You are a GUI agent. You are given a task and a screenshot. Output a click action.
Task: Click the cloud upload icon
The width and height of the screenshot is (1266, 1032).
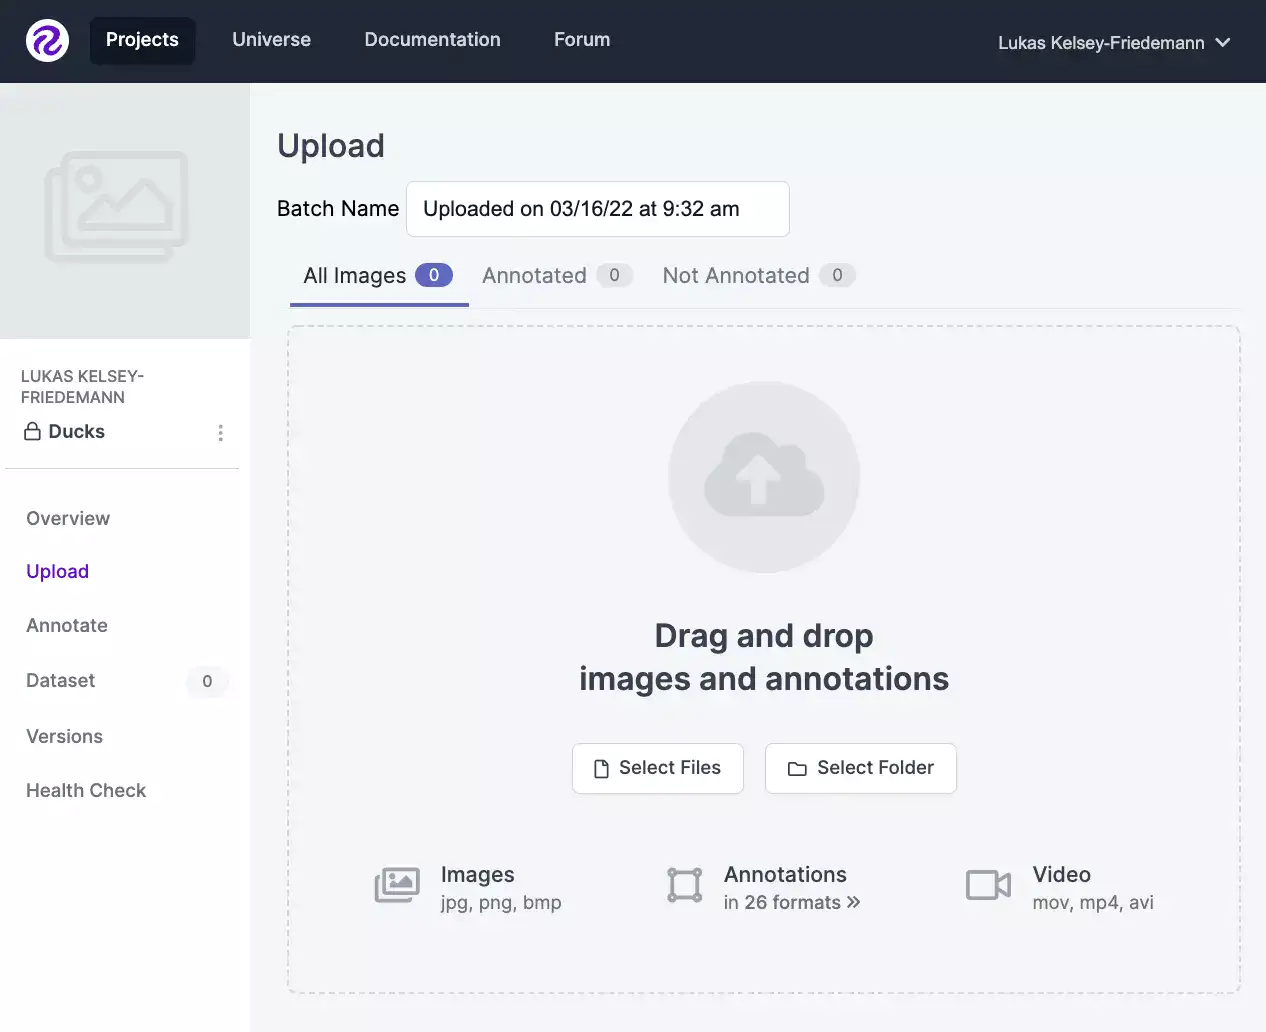point(764,477)
